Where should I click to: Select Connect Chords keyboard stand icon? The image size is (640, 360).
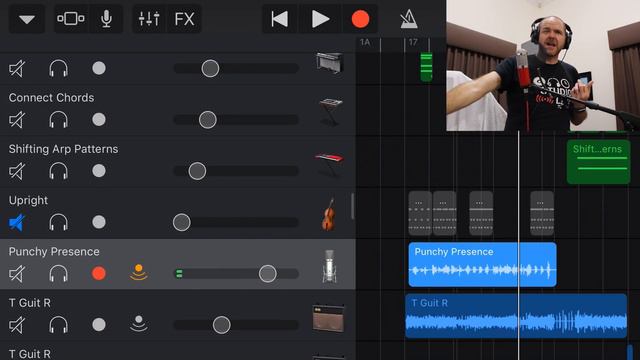point(330,112)
